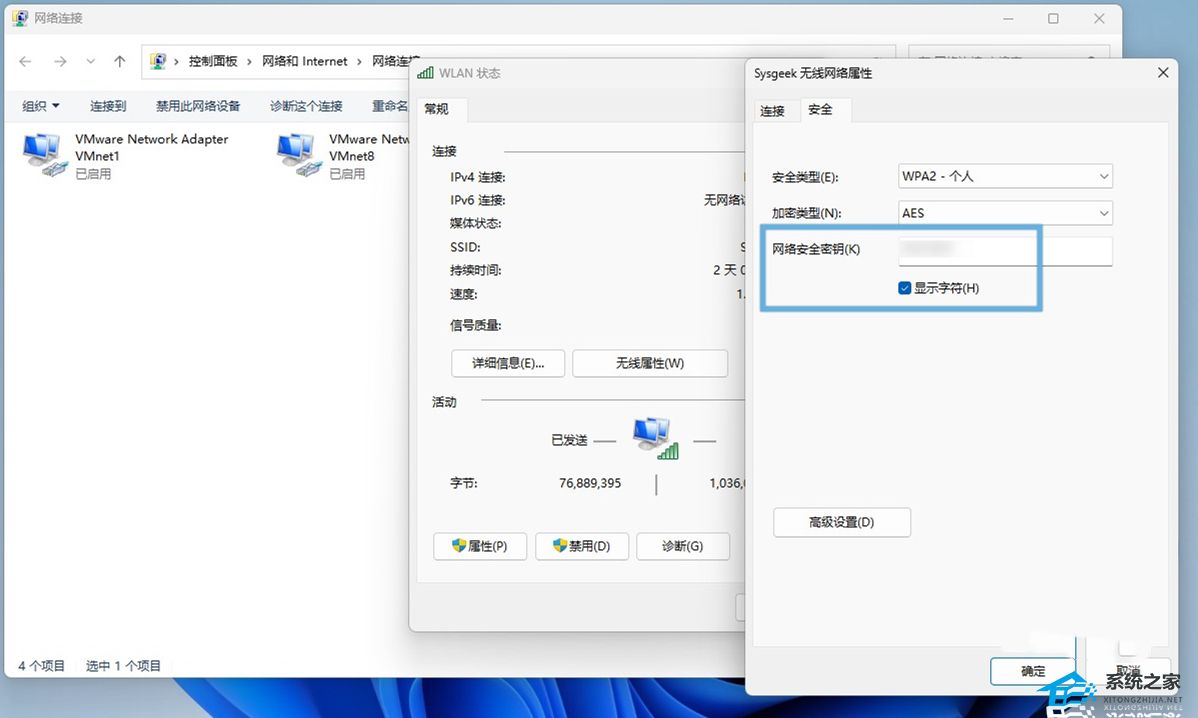
Task: Click the location icon in the address bar
Action: (x=158, y=60)
